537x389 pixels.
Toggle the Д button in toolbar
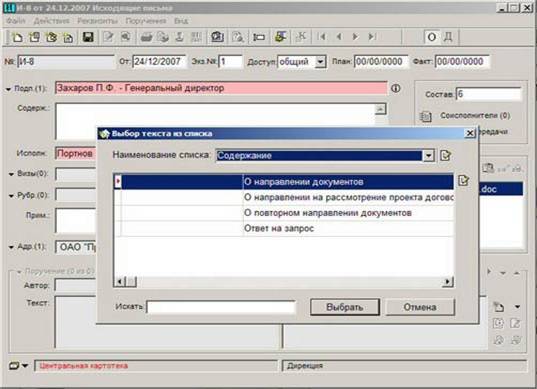coord(448,37)
